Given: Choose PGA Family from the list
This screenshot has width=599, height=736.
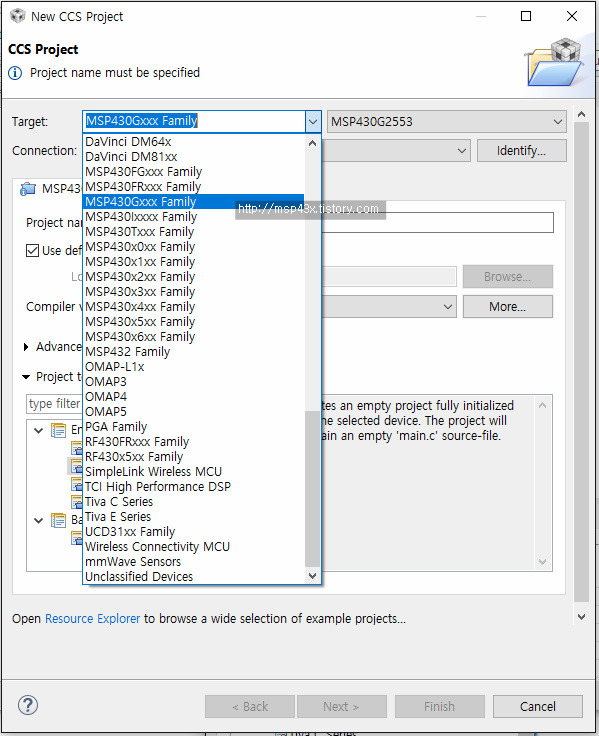Looking at the screenshot, I should (x=193, y=427).
